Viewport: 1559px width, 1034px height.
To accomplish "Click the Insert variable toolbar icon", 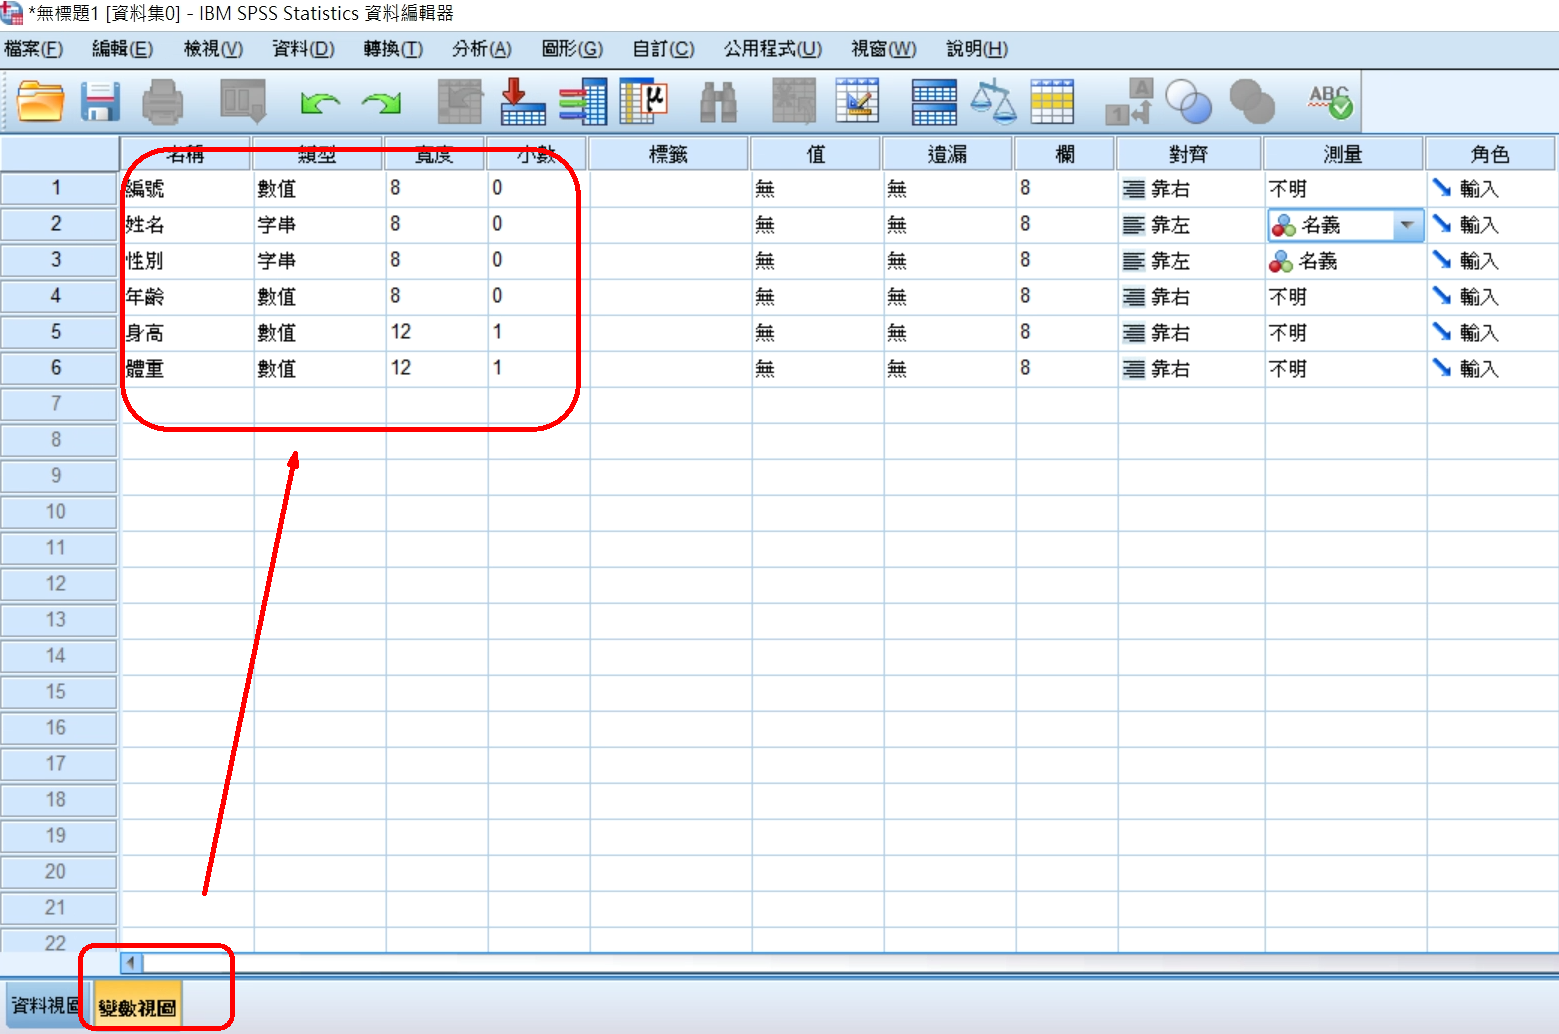I will point(856,102).
